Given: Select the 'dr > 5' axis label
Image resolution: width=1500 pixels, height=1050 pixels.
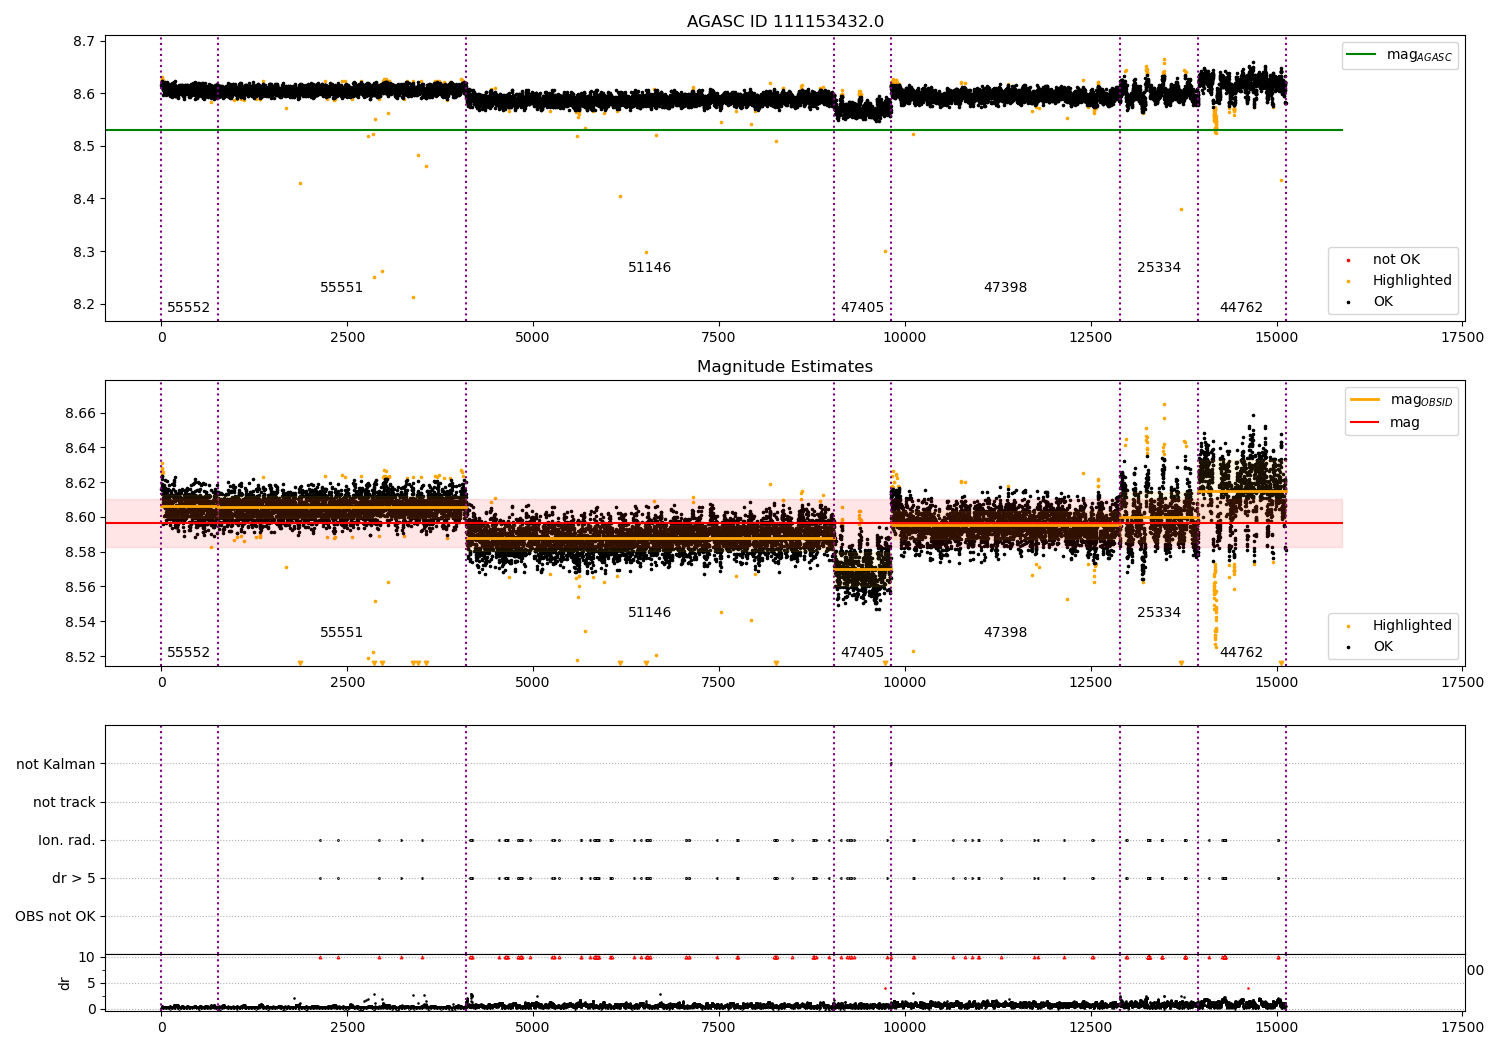Looking at the screenshot, I should click(74, 878).
